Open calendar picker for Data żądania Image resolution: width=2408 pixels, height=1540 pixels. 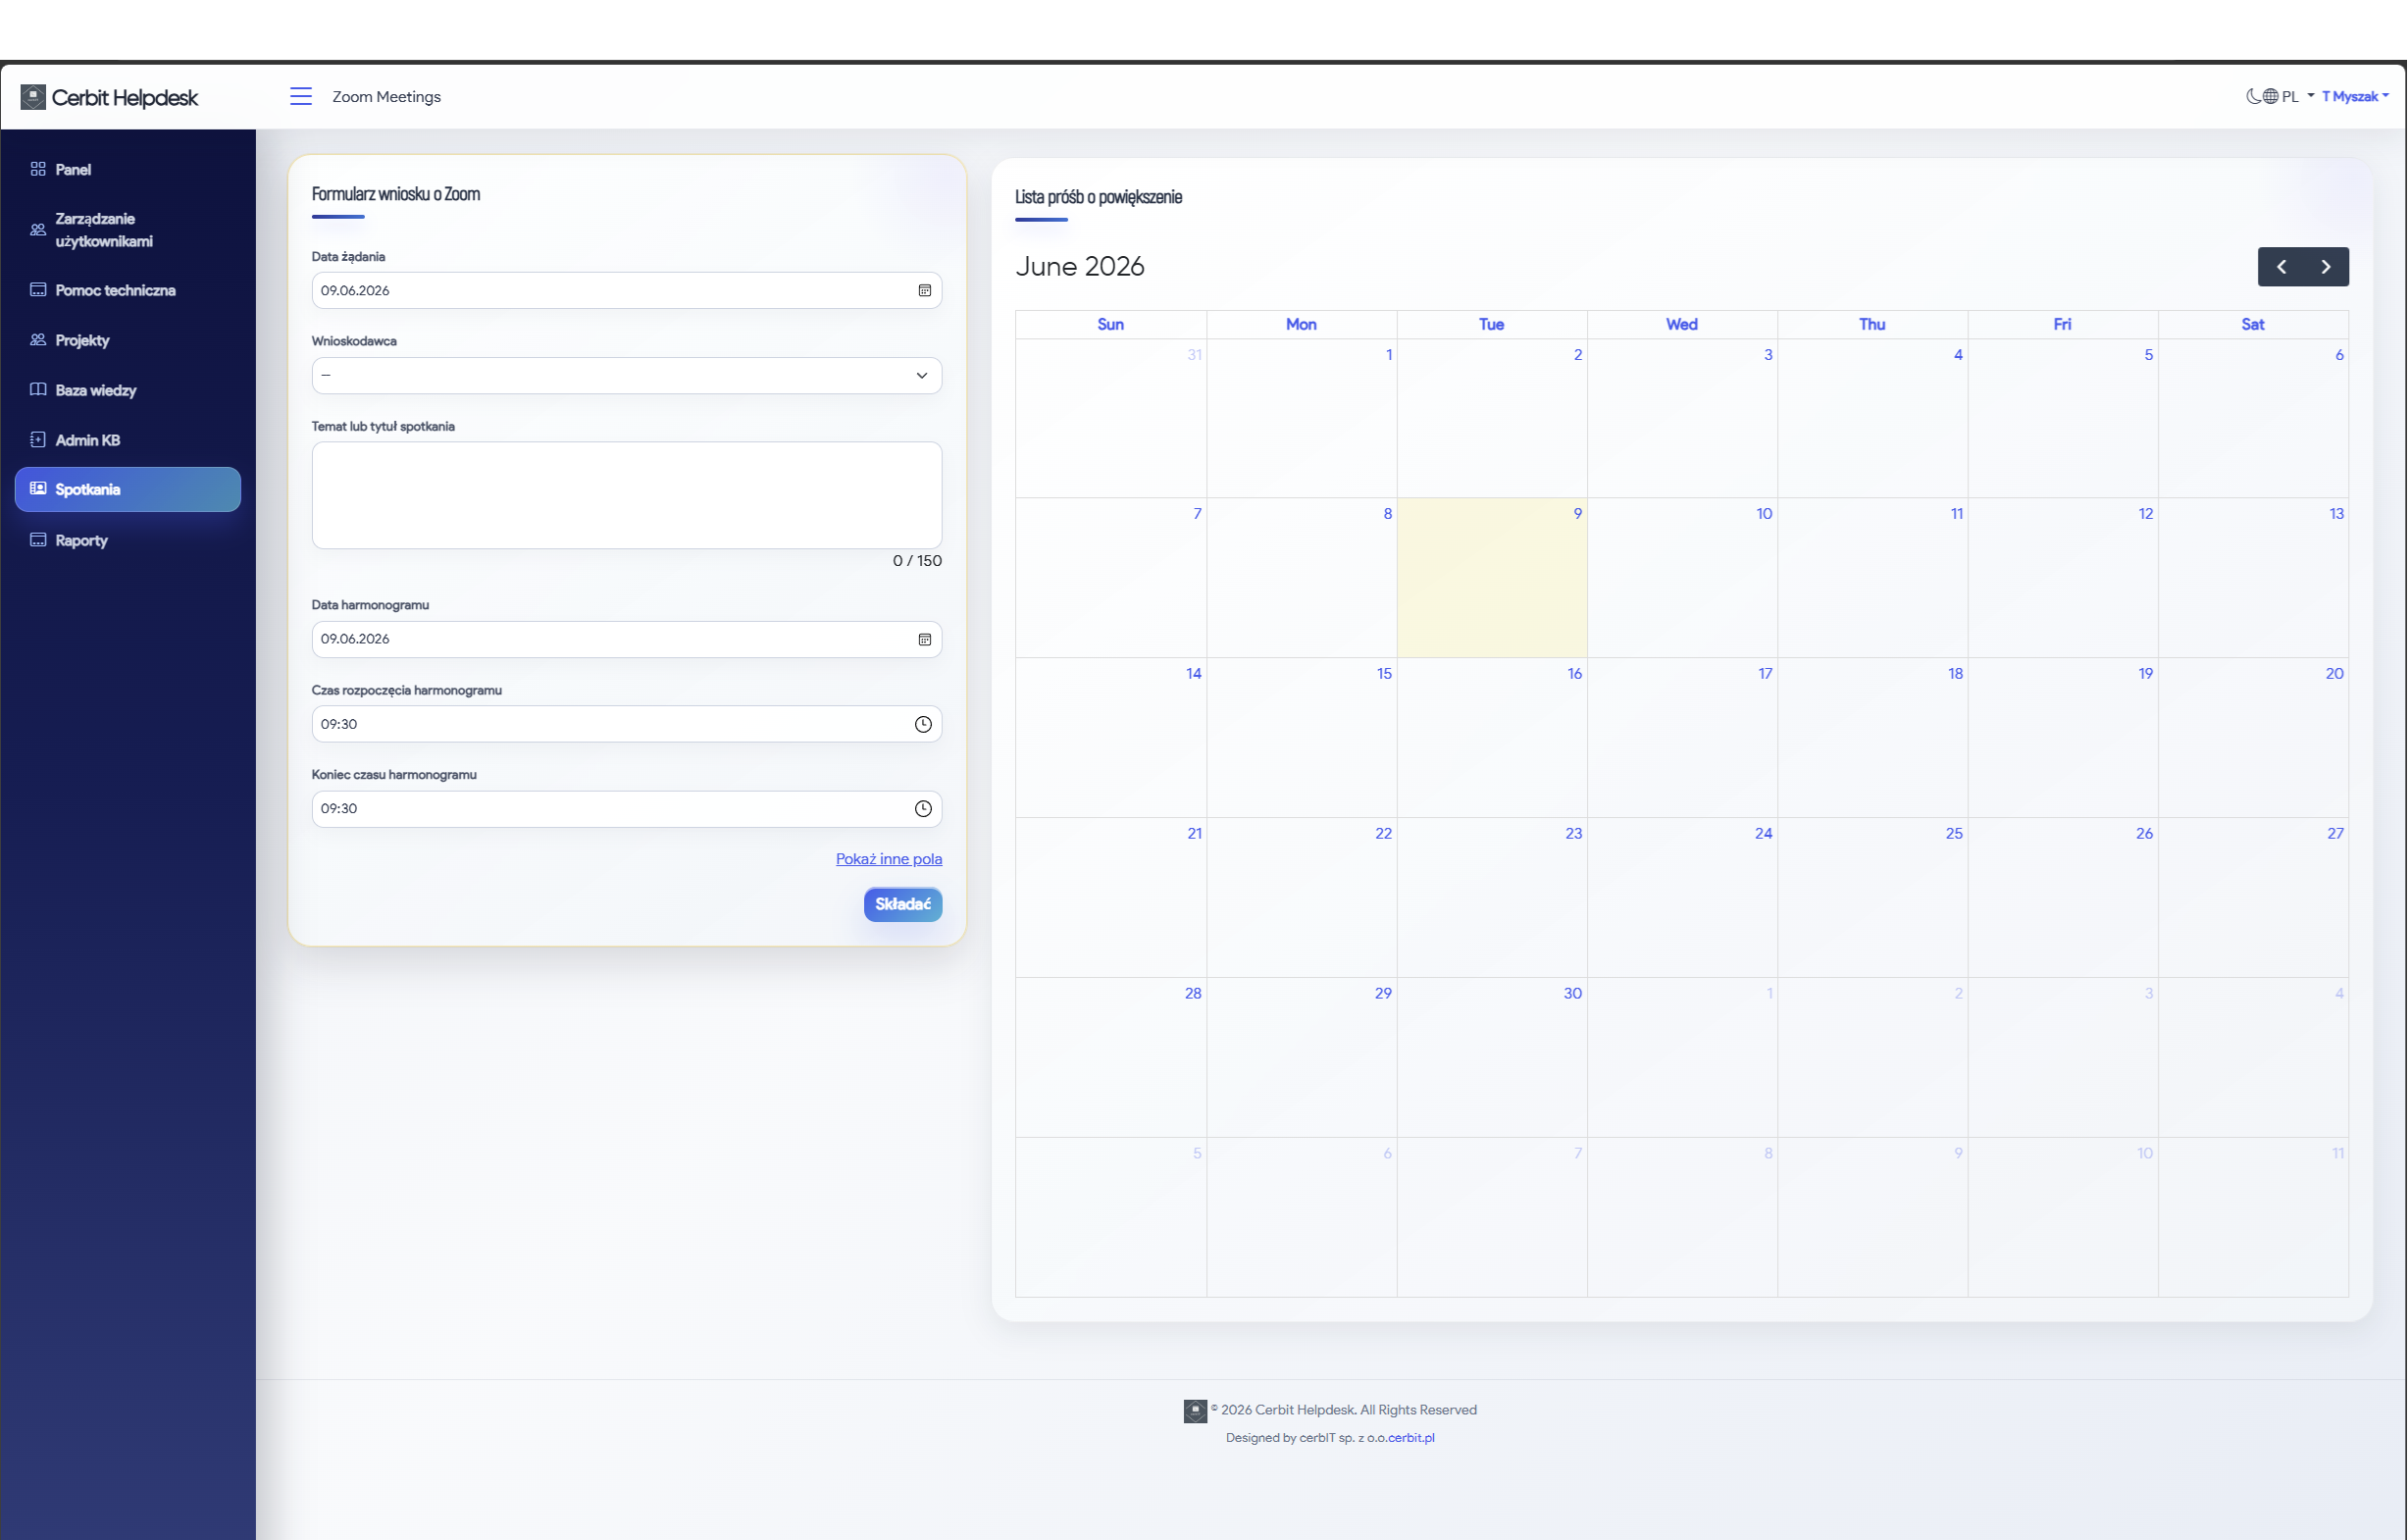925,291
